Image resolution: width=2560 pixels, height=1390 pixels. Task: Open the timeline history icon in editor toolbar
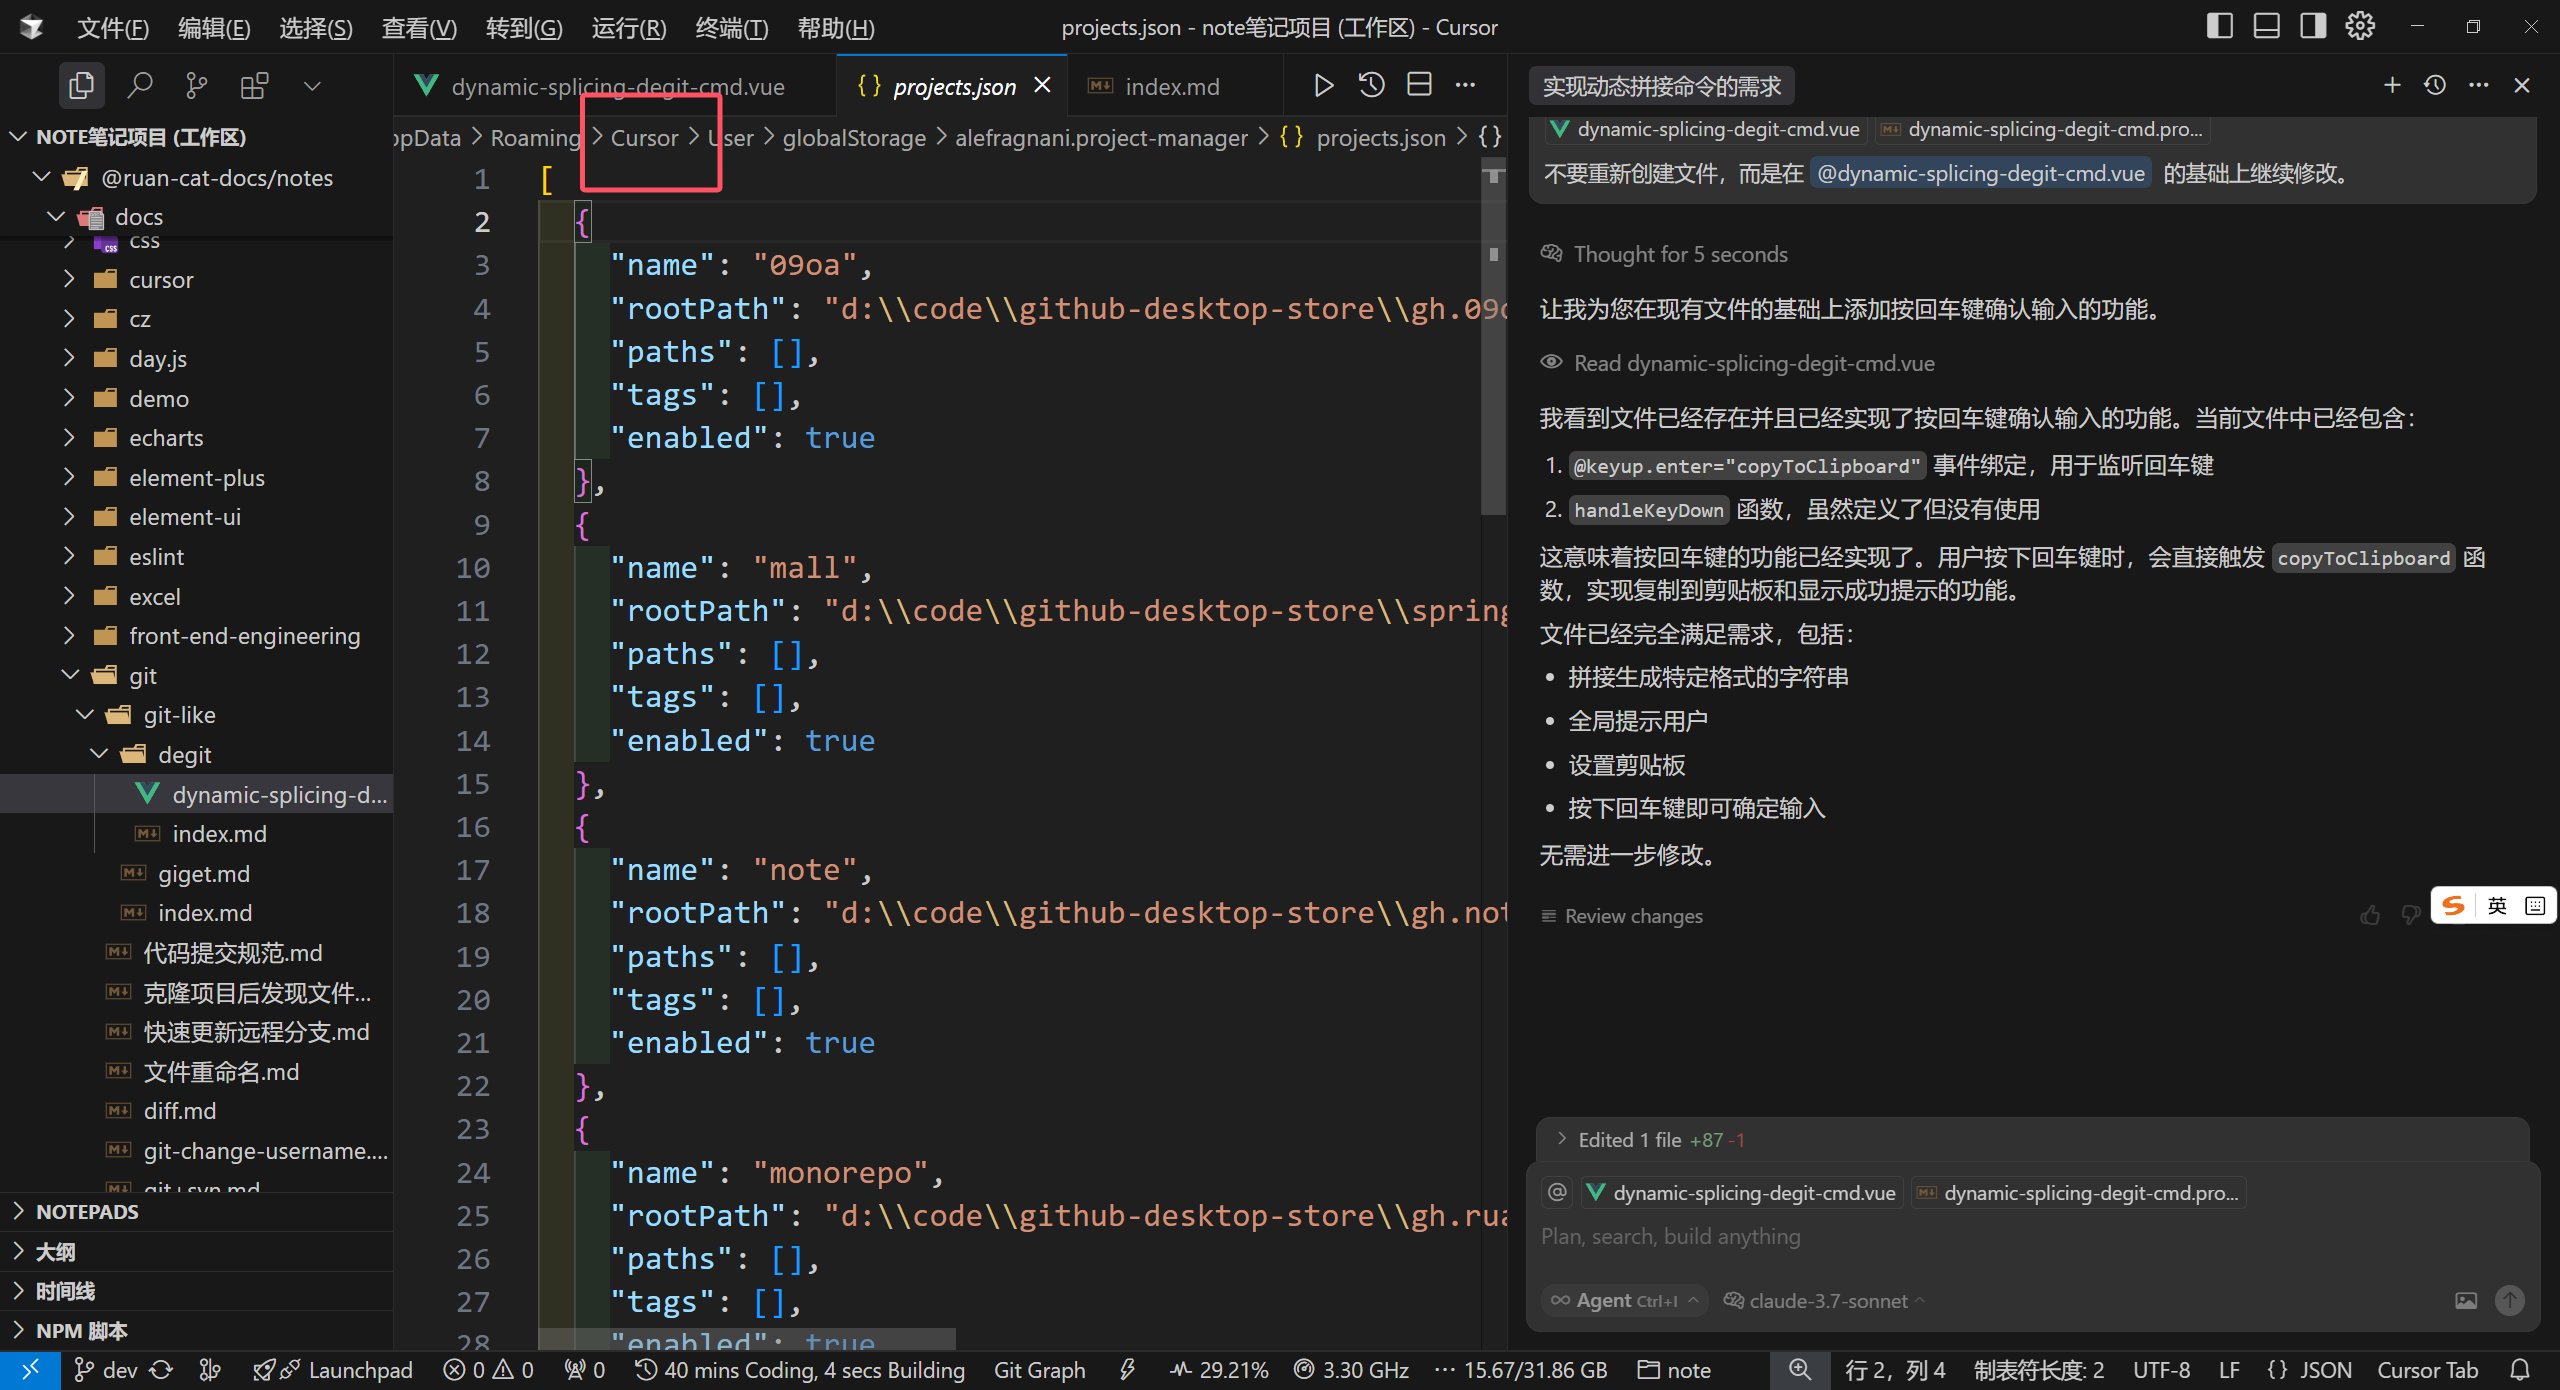coord(1371,86)
